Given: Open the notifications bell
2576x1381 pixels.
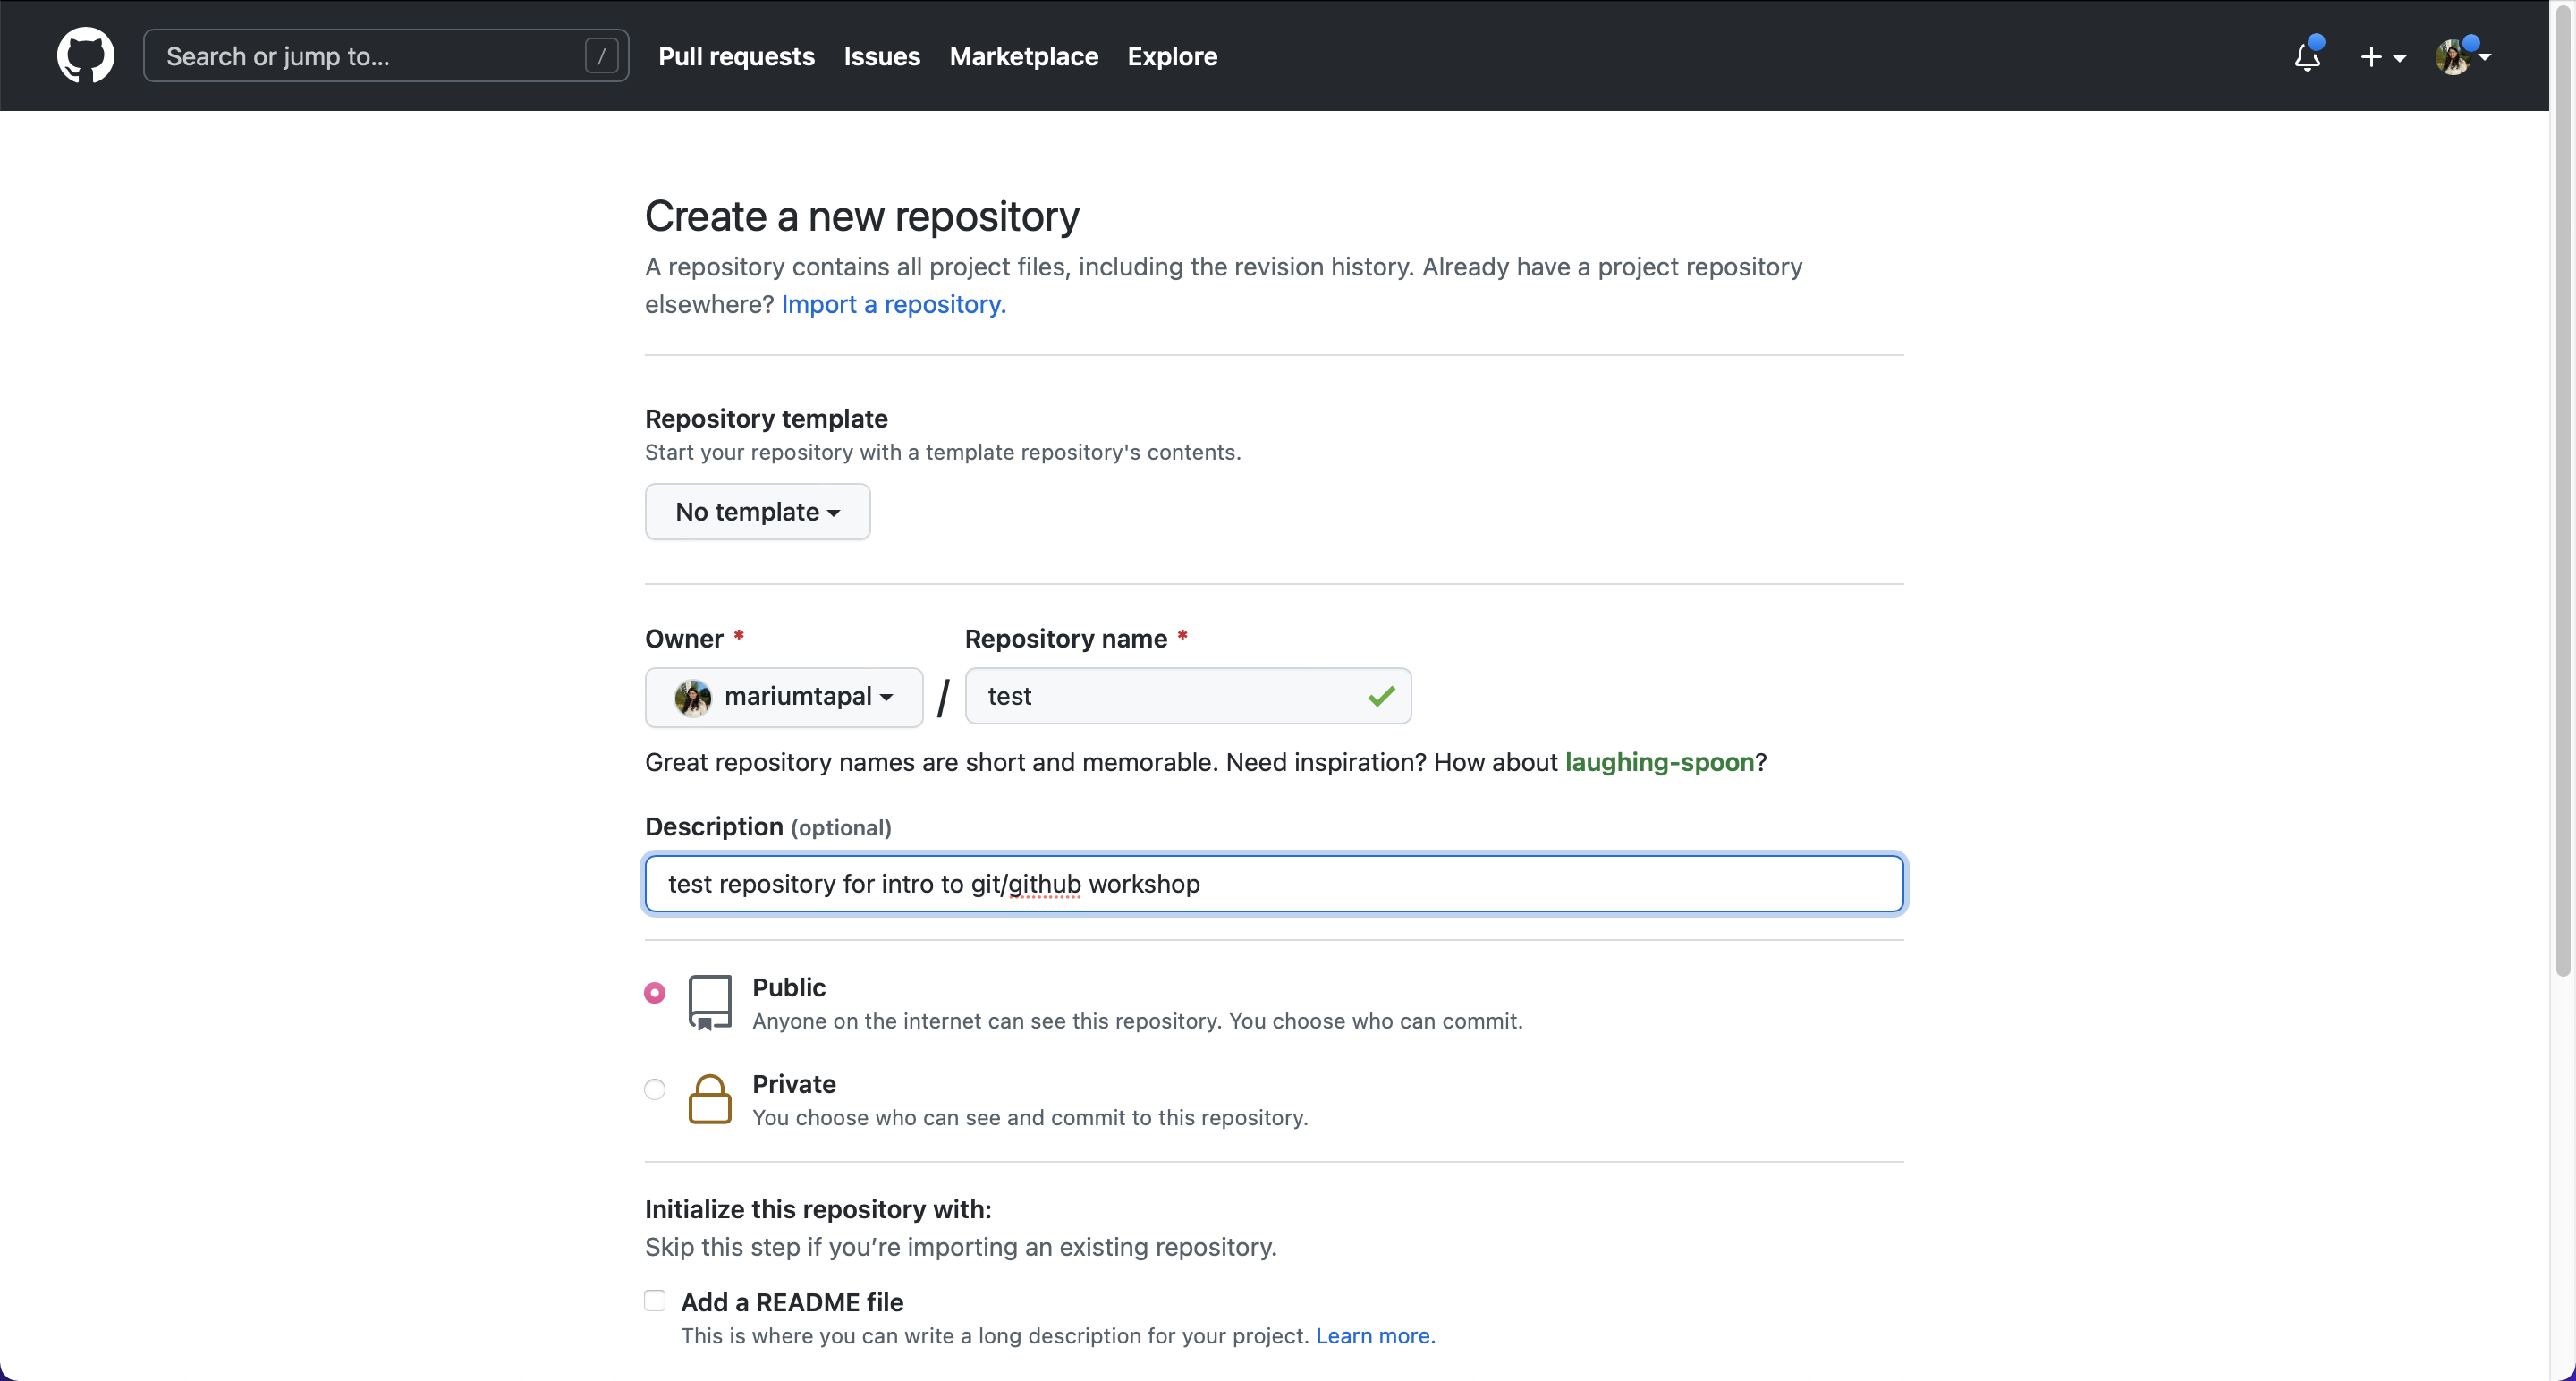Looking at the screenshot, I should [x=2308, y=55].
